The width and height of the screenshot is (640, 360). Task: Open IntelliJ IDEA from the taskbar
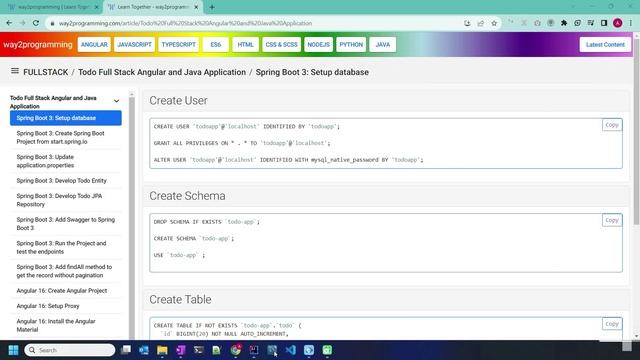pyautogui.click(x=254, y=350)
